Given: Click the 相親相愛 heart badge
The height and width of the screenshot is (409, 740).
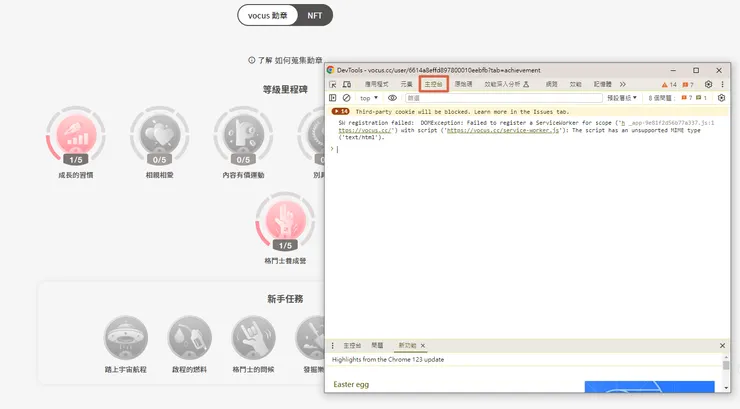Looking at the screenshot, I should pos(160,134).
